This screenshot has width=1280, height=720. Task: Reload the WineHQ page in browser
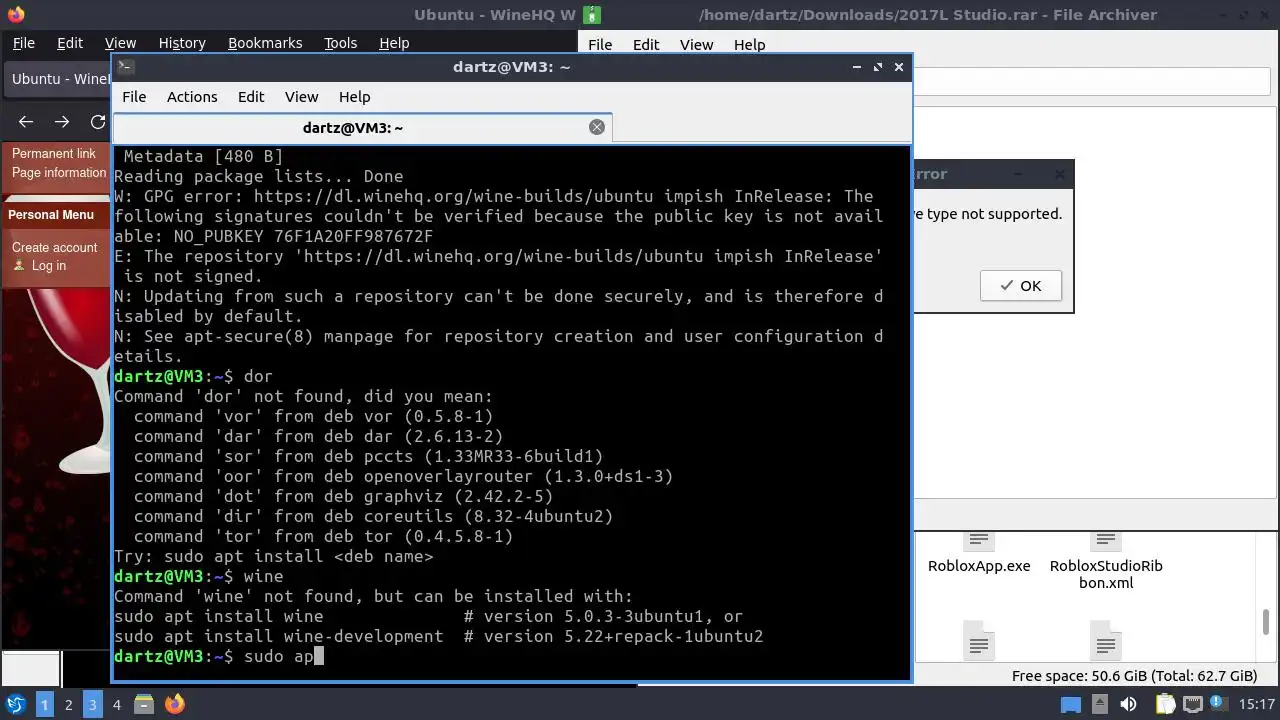pyautogui.click(x=98, y=121)
